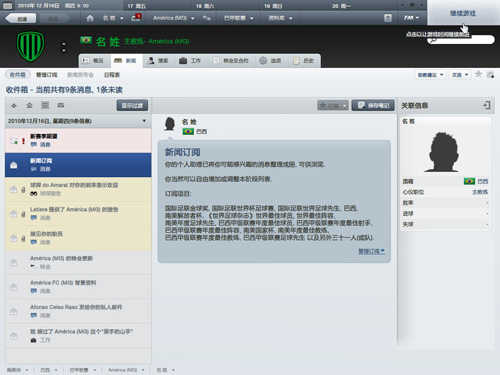Click the América (MG) green striped club badge
500x375 pixels.
[x=31, y=46]
